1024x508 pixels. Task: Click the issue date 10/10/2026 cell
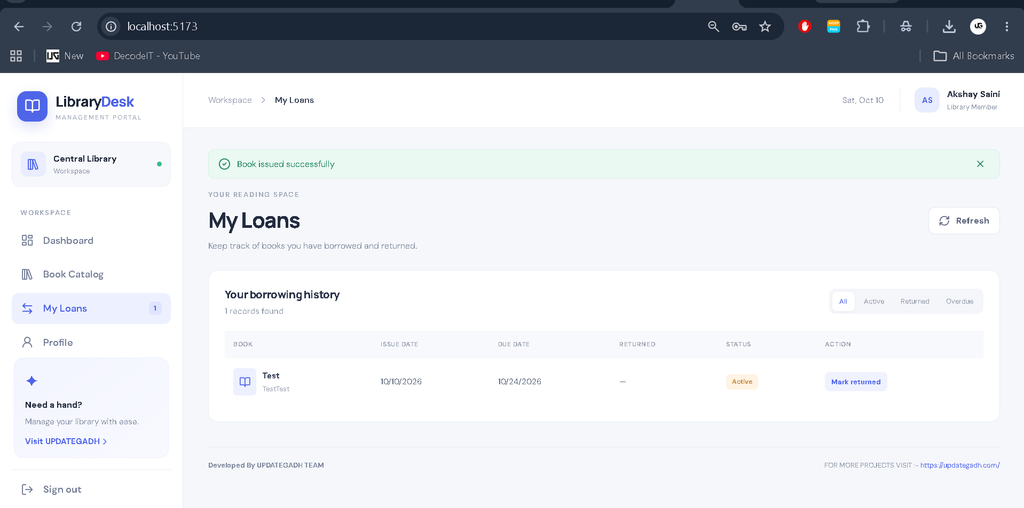click(401, 381)
